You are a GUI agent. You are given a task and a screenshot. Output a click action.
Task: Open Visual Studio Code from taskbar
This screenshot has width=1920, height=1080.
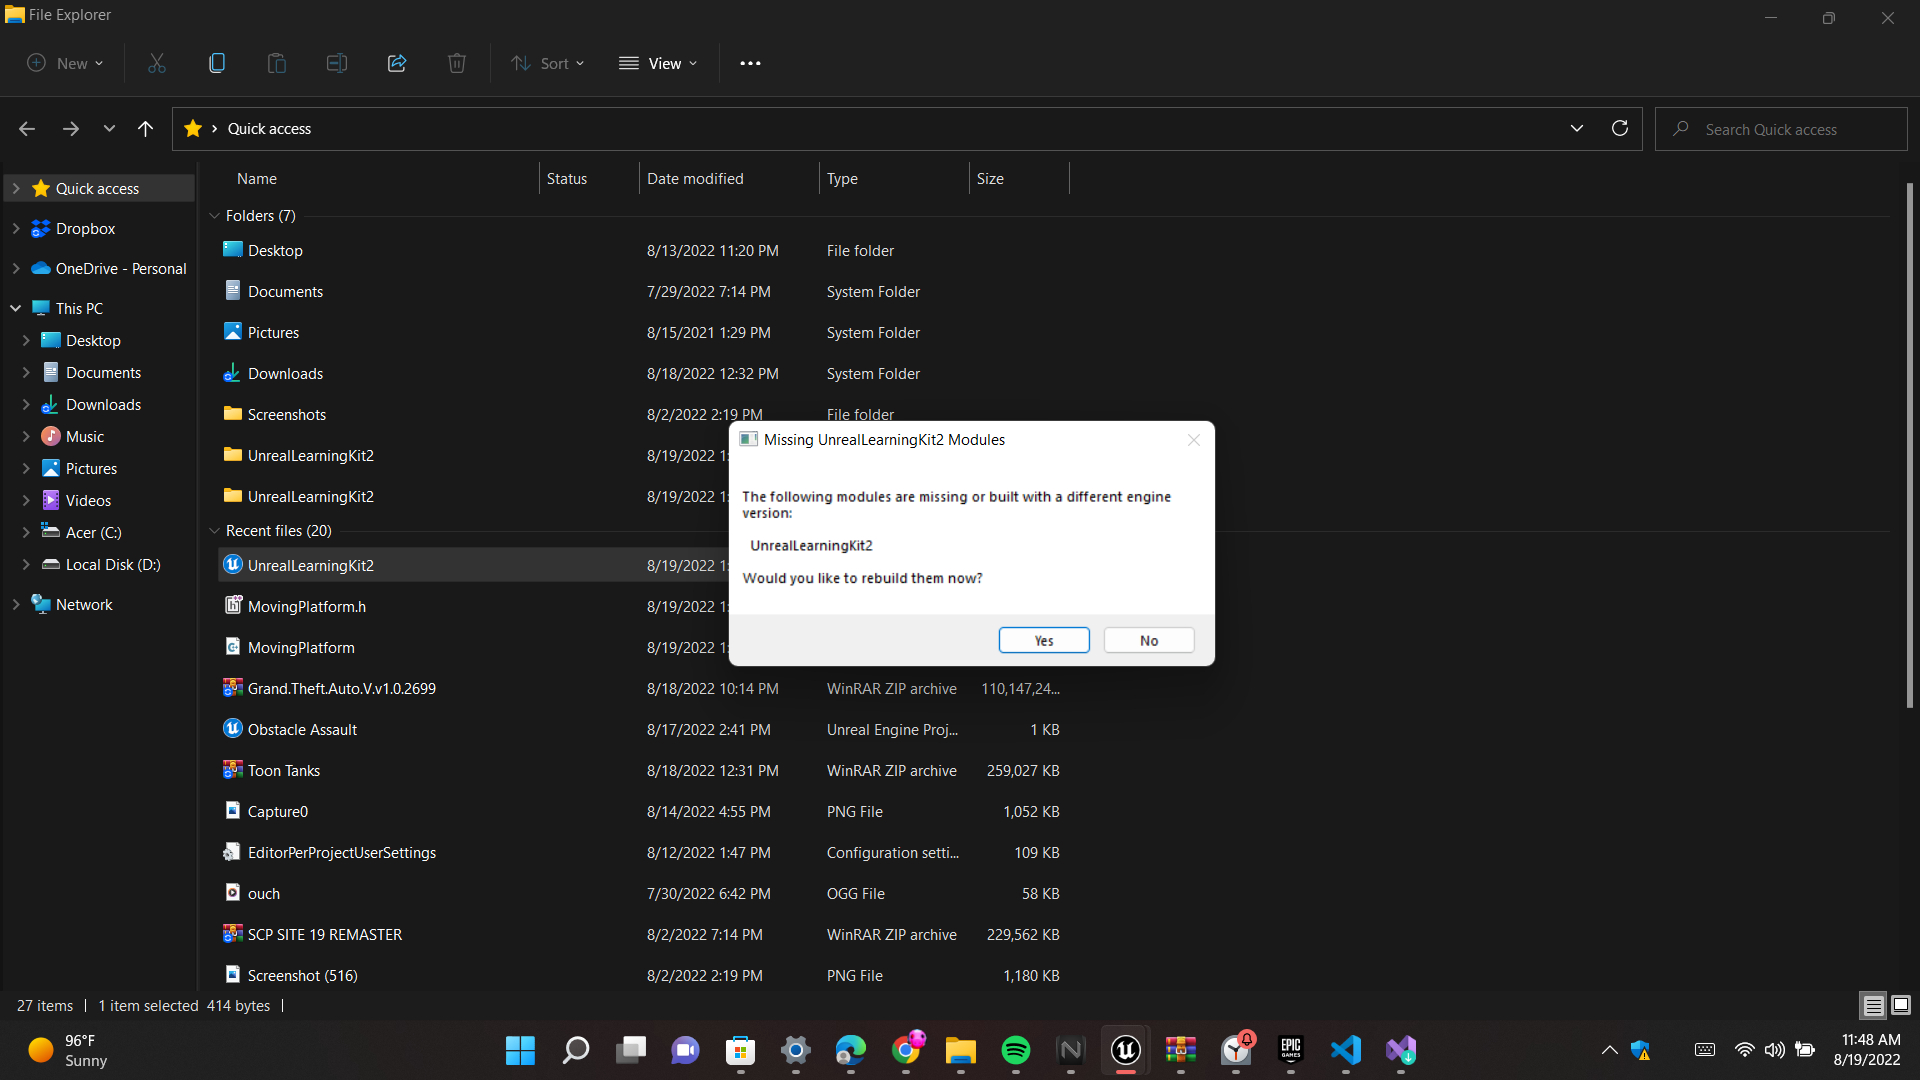pos(1346,1050)
